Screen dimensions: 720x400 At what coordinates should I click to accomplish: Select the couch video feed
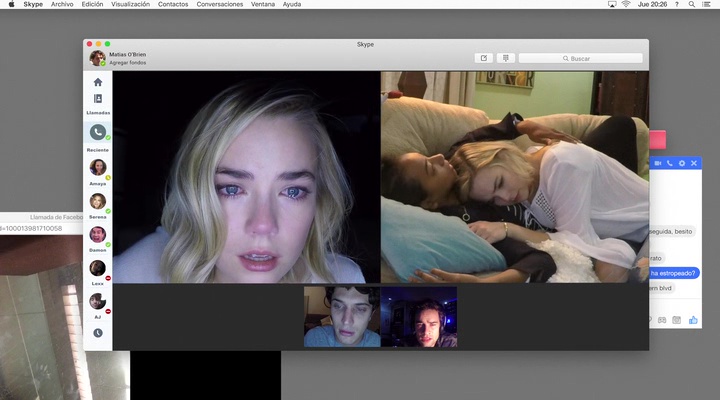coord(515,177)
